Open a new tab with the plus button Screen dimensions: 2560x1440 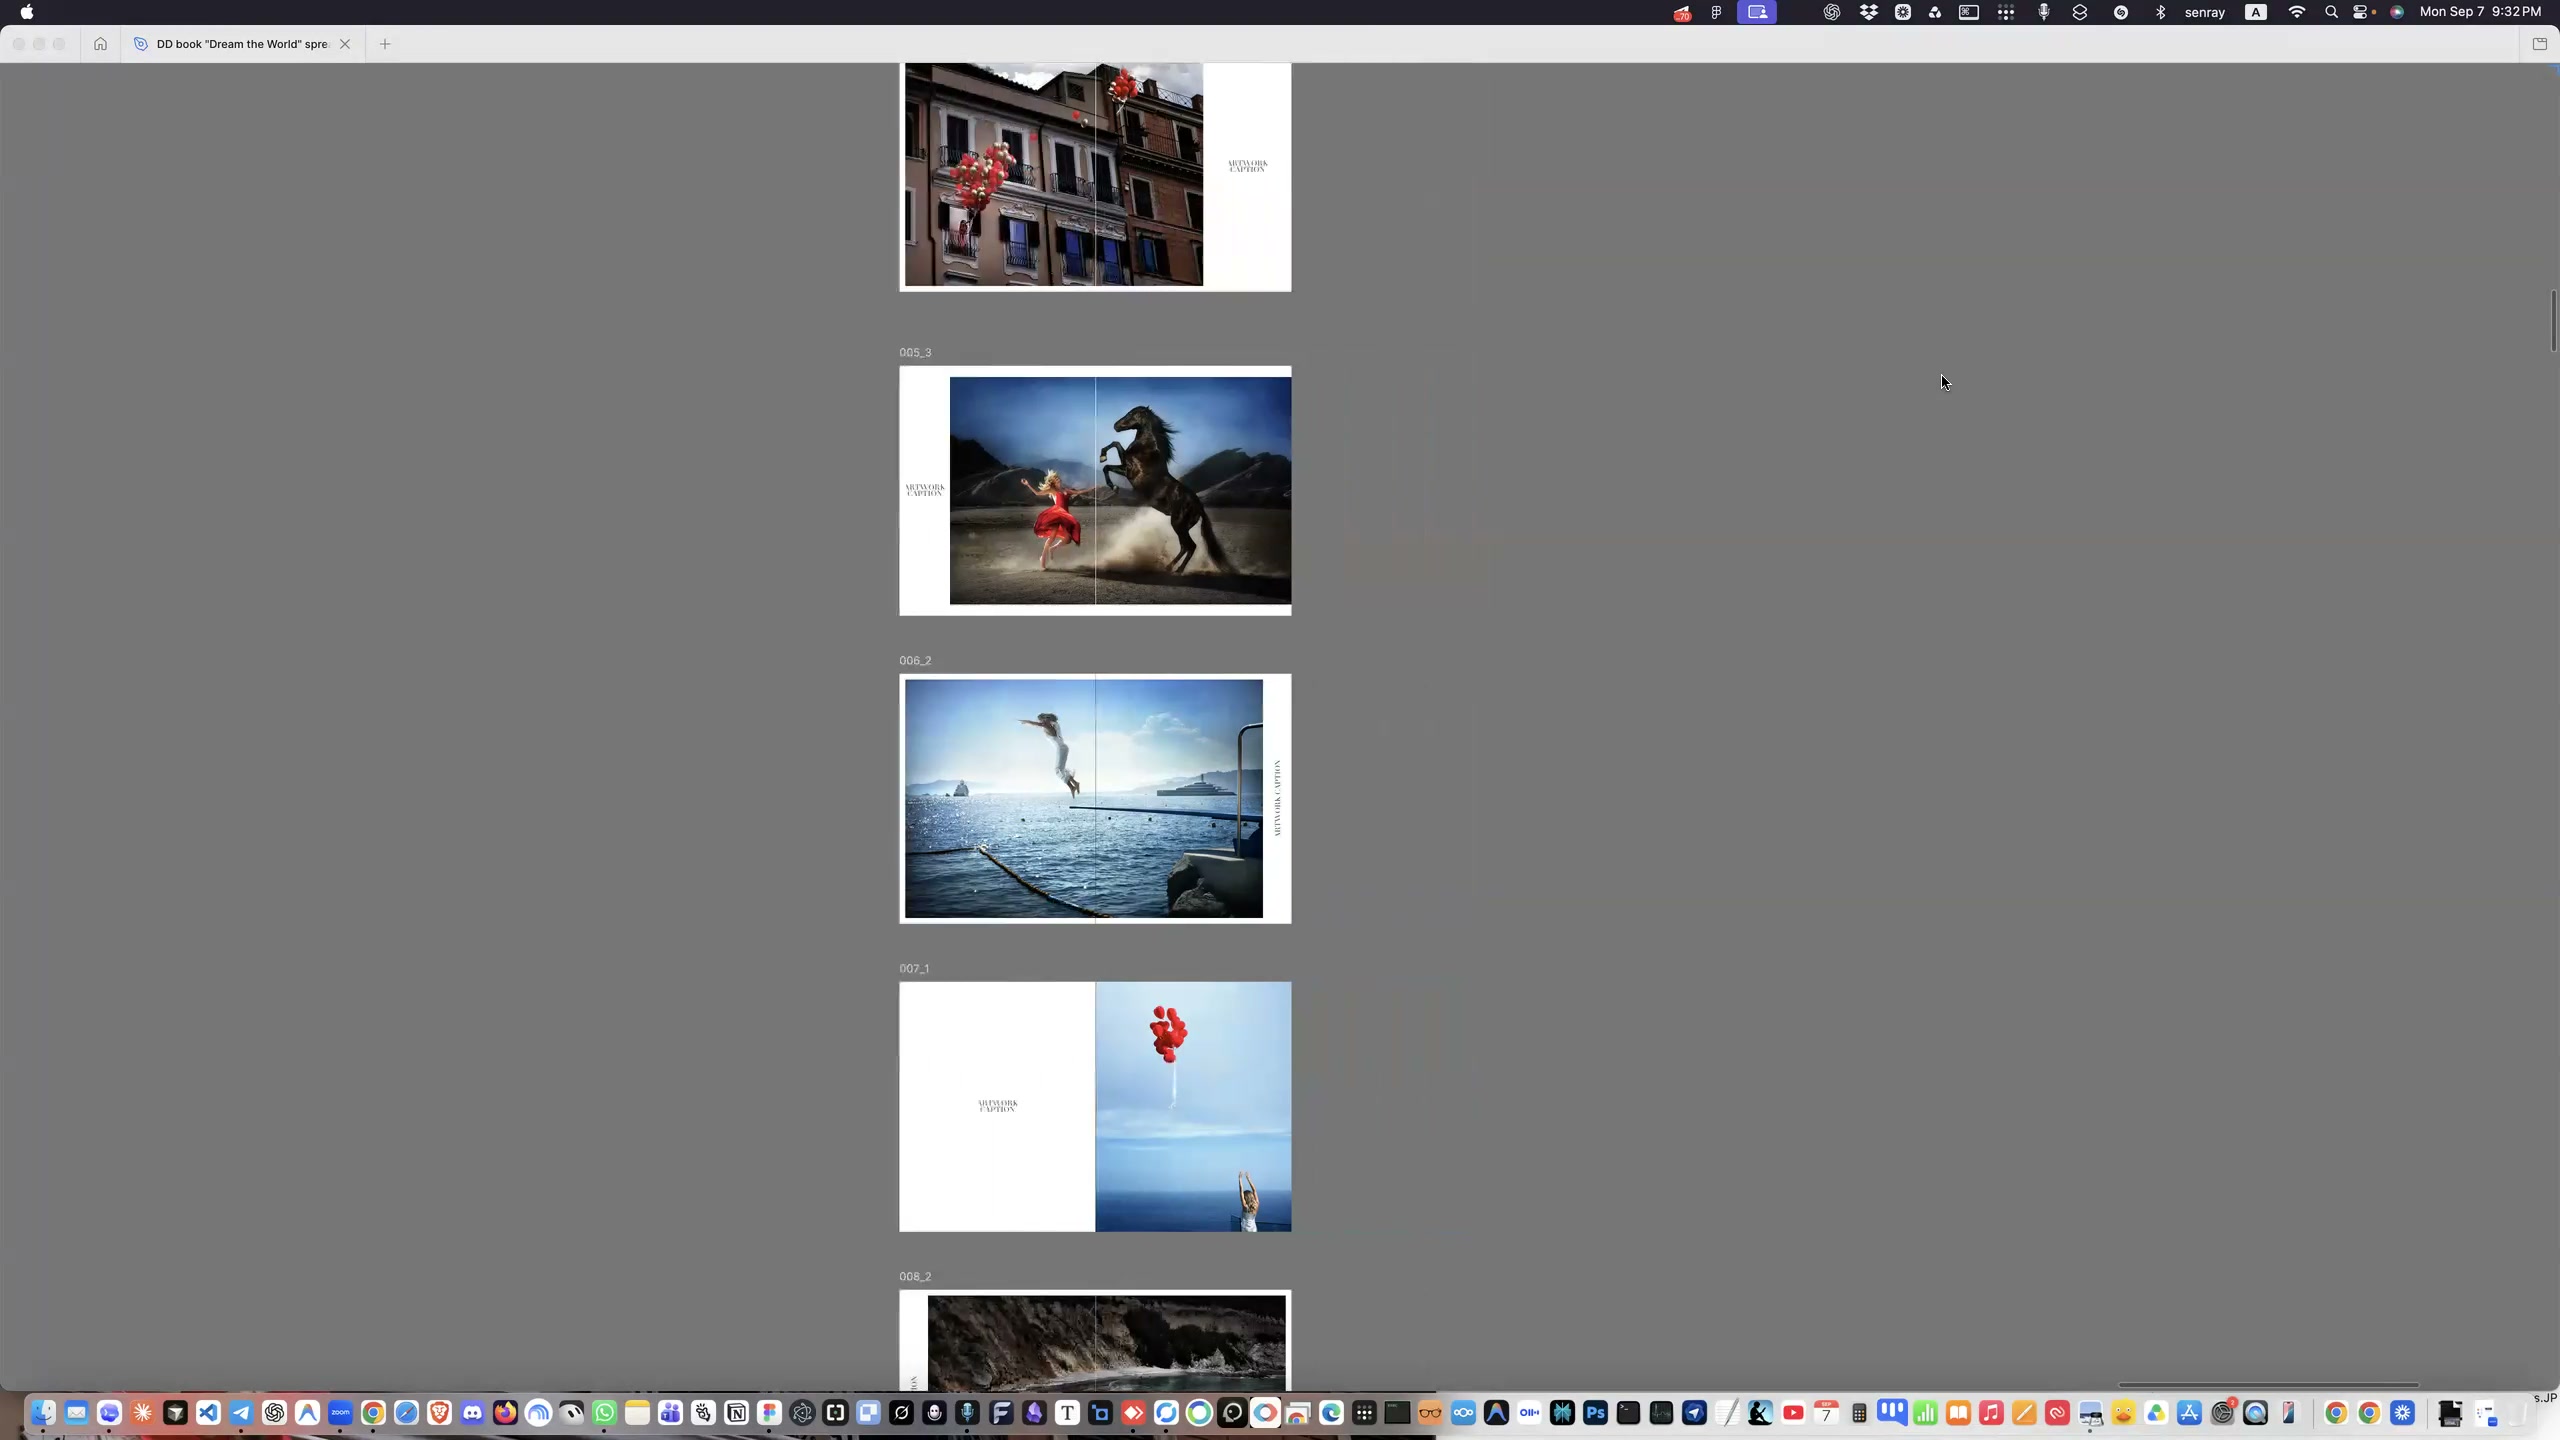(385, 44)
